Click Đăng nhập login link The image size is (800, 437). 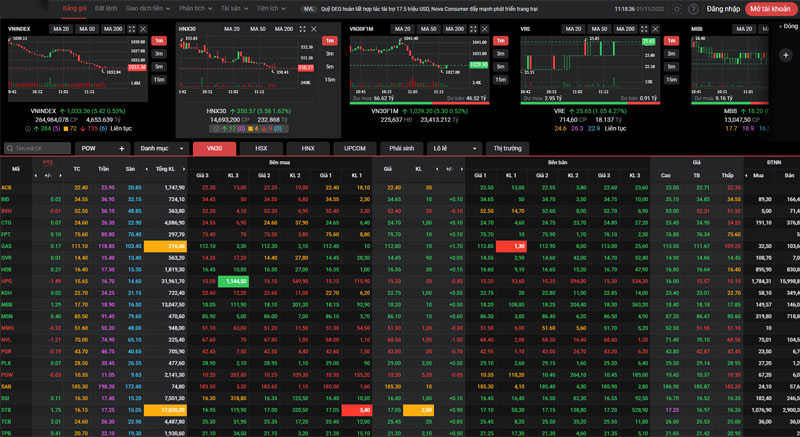(723, 9)
